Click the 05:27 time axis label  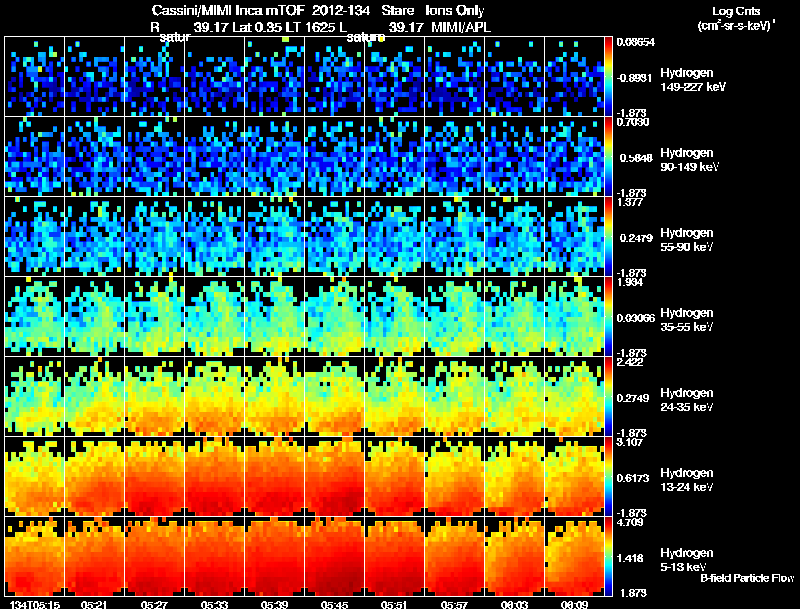click(154, 604)
